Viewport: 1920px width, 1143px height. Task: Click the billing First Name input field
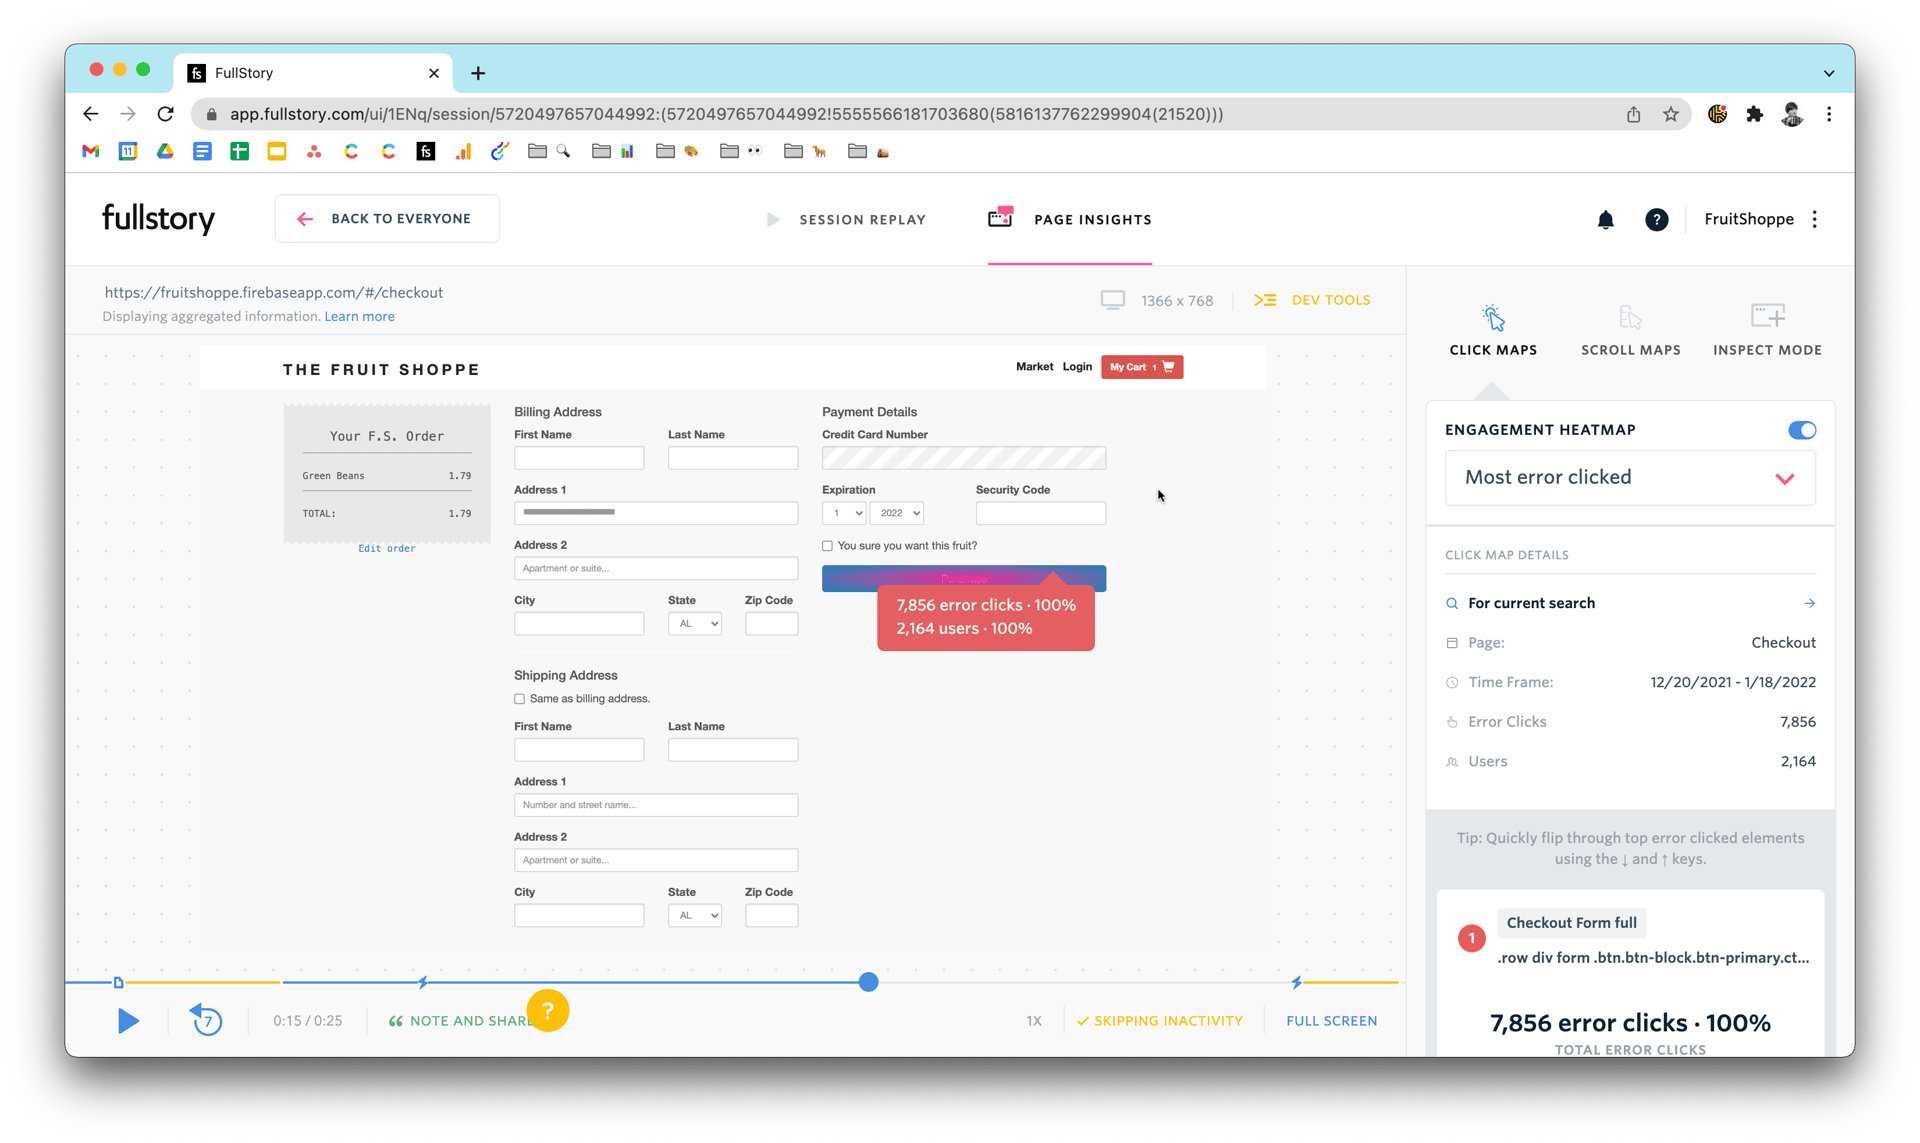coord(579,457)
